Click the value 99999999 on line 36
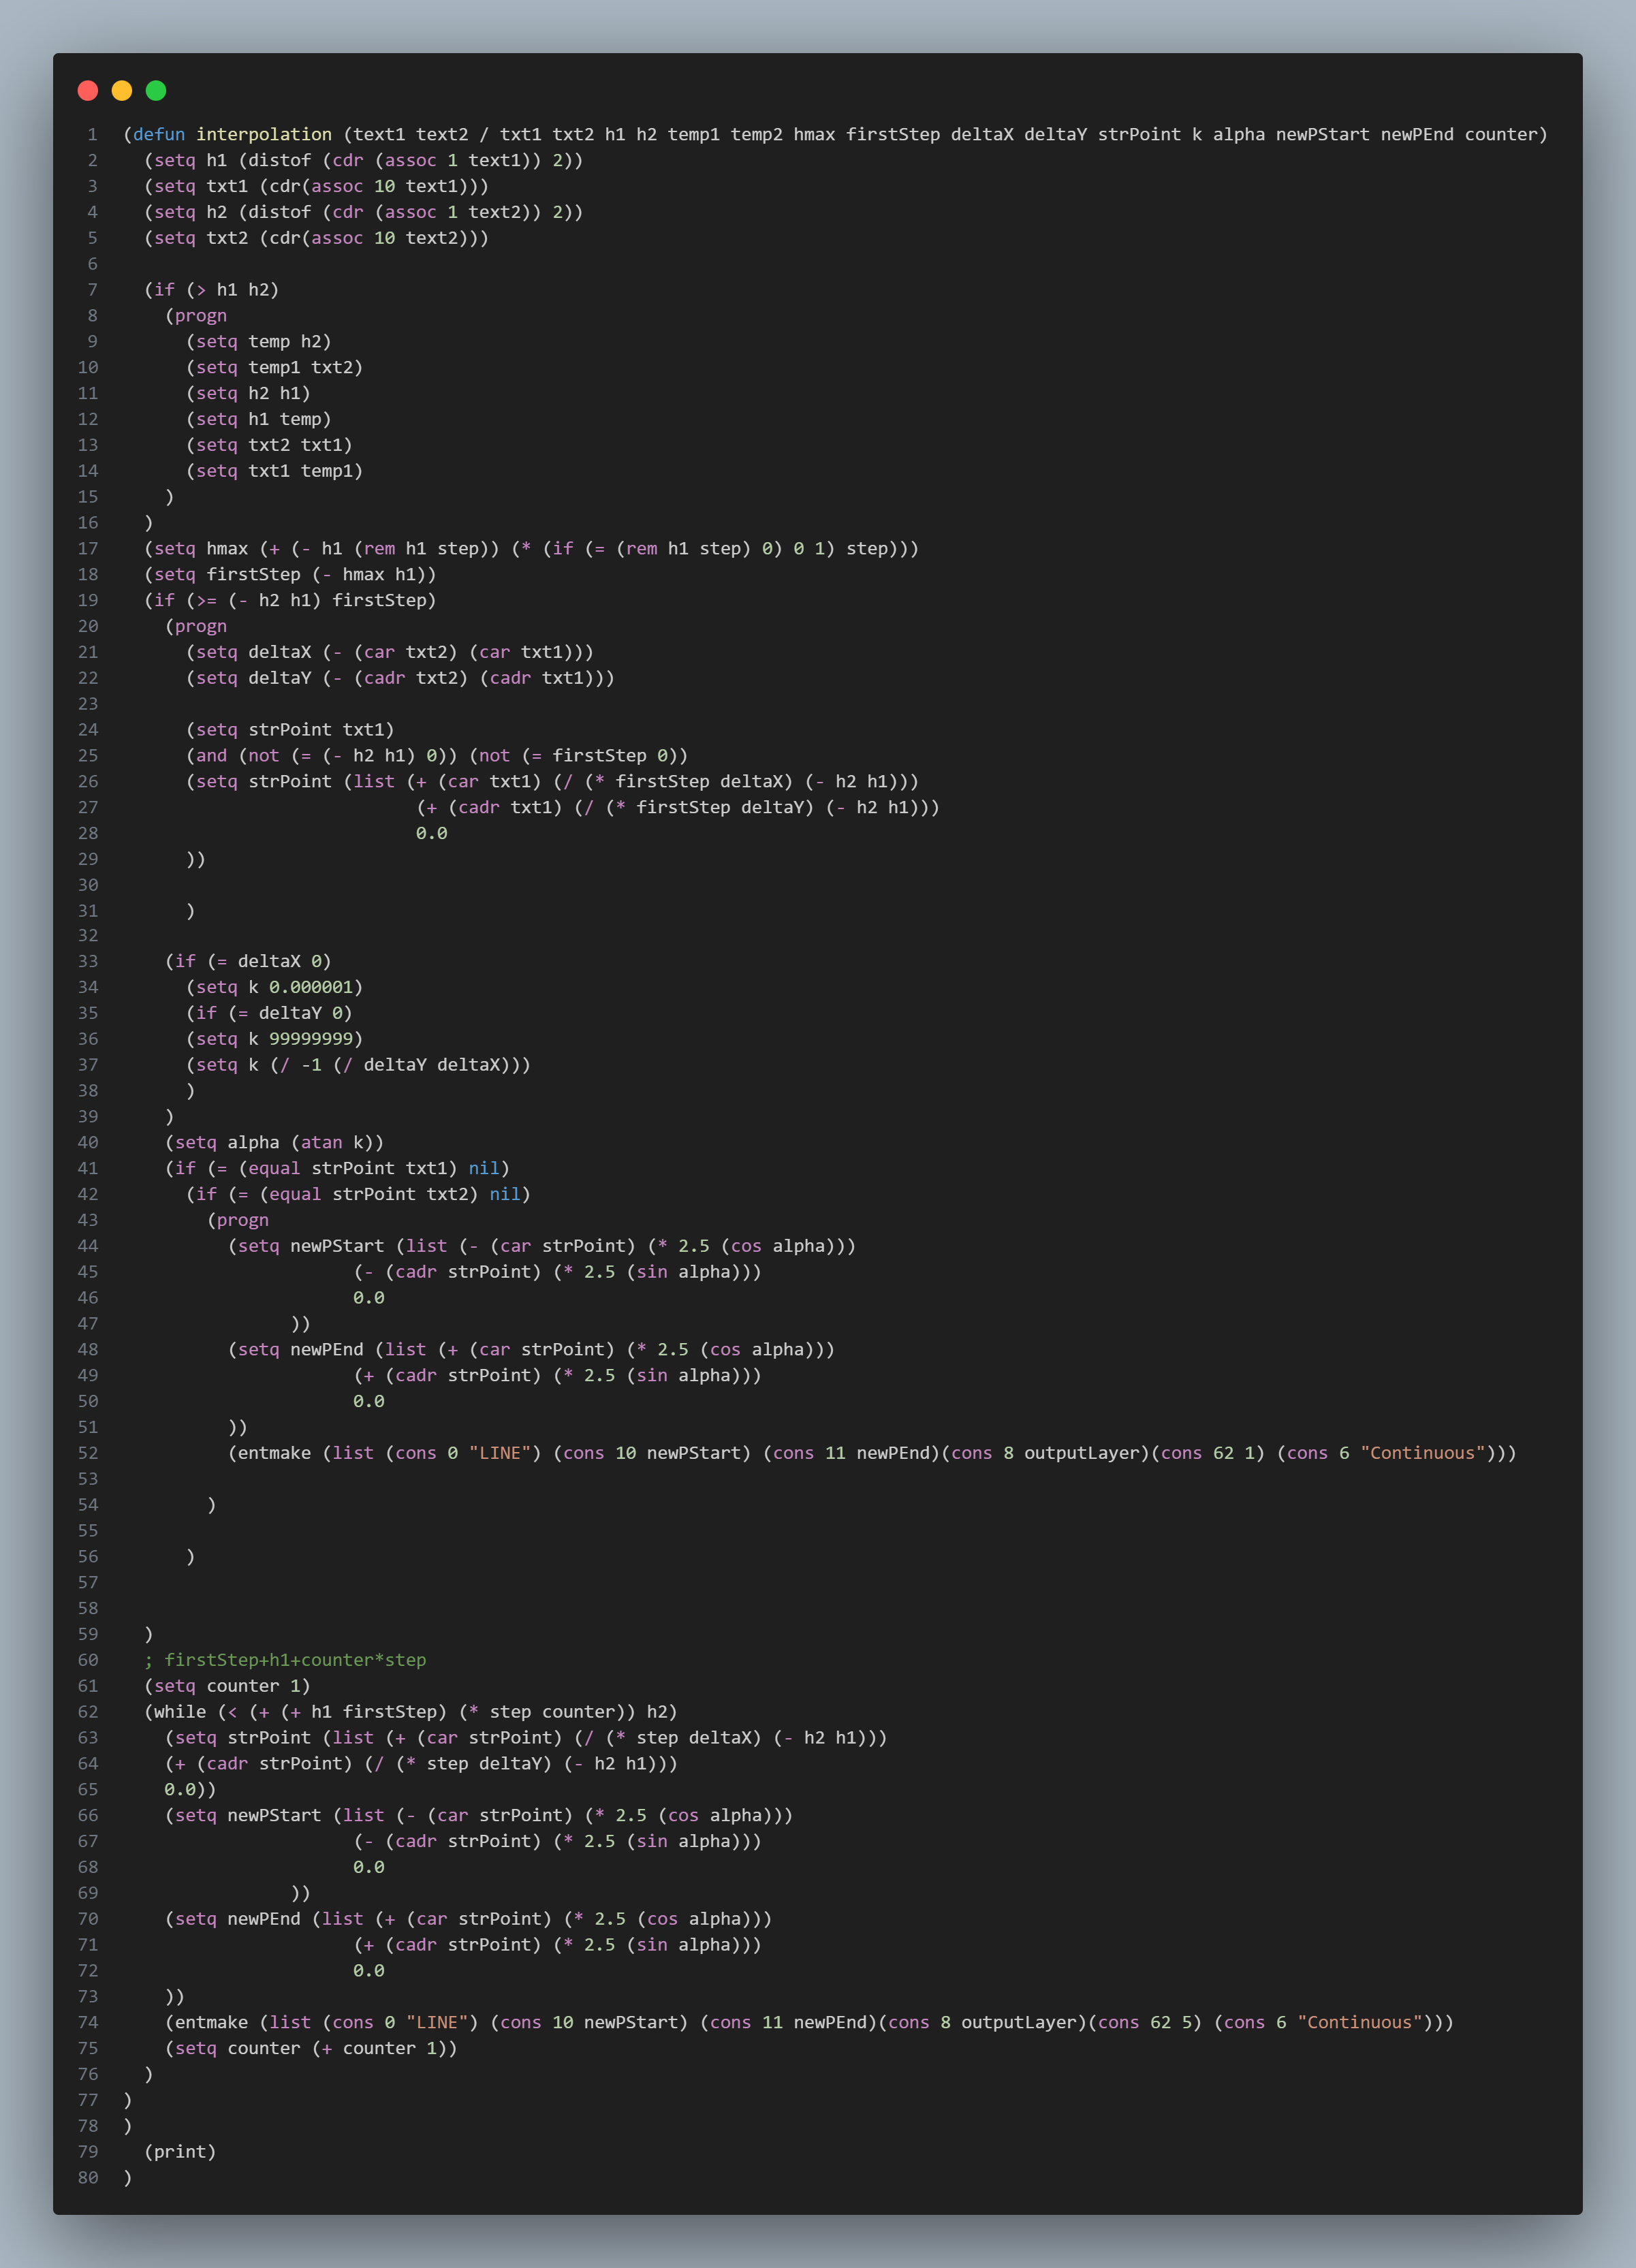The image size is (1636, 2268). [x=311, y=1039]
